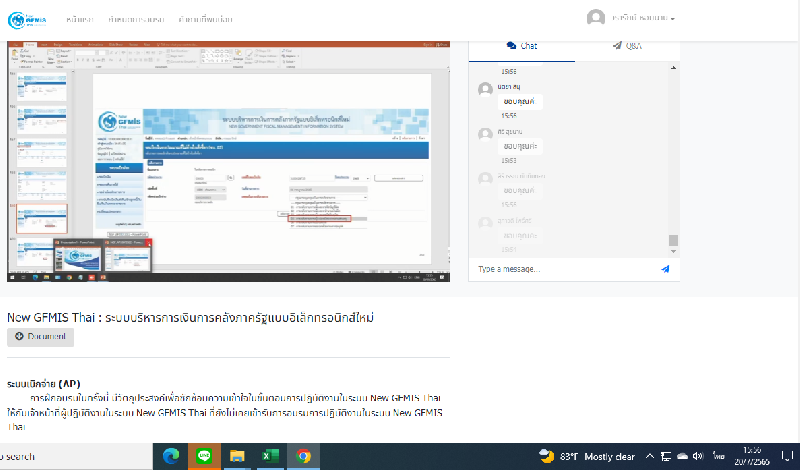800x470 pixels.
Task: Focus the Type a message input field
Action: [560, 269]
